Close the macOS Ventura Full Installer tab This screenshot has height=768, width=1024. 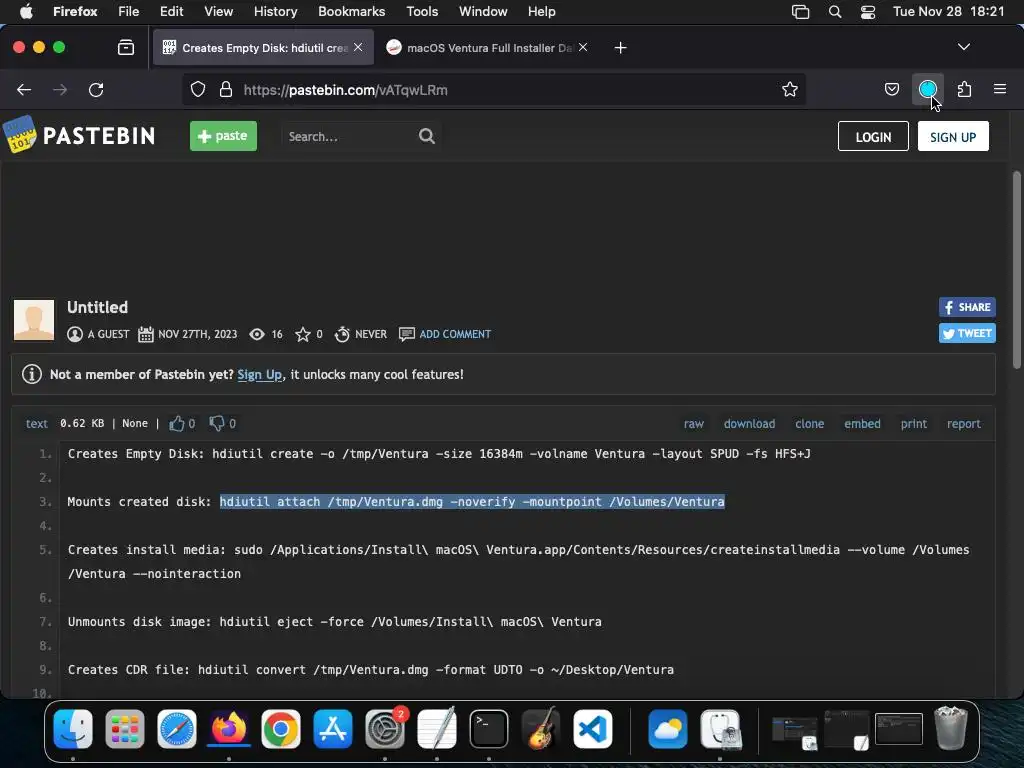(x=583, y=47)
